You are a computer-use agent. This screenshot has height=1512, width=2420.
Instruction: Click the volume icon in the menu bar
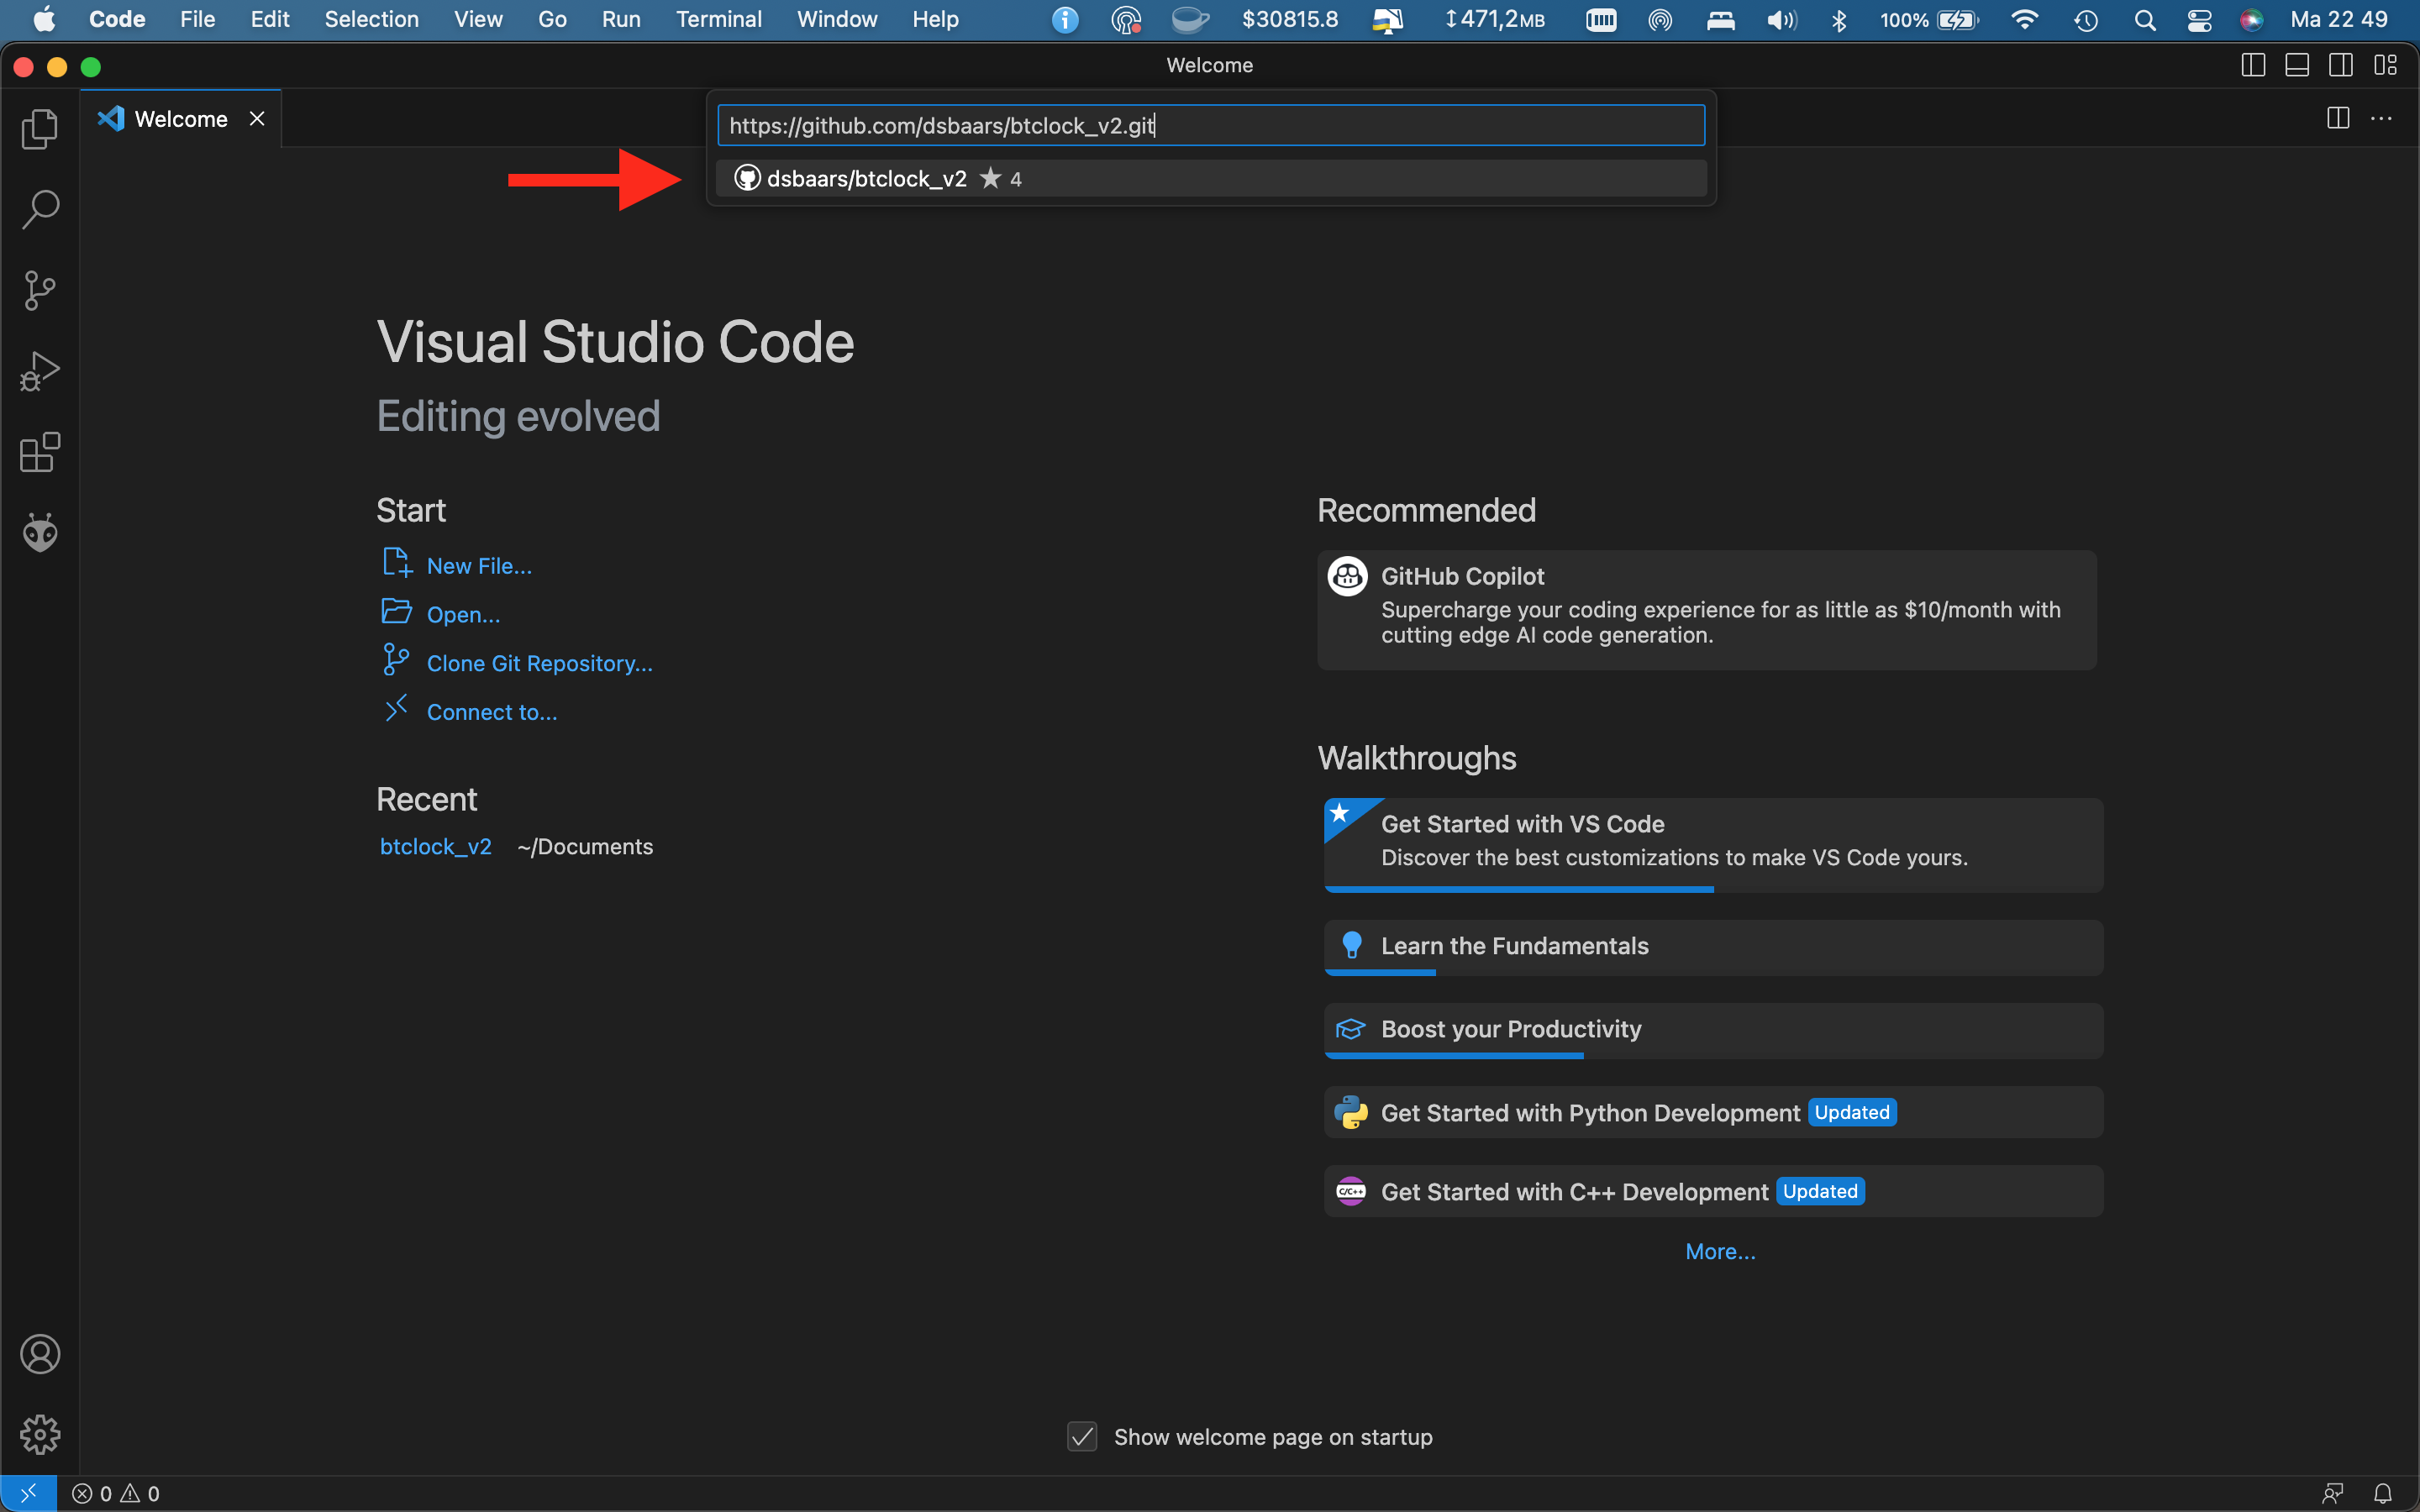(x=1781, y=20)
